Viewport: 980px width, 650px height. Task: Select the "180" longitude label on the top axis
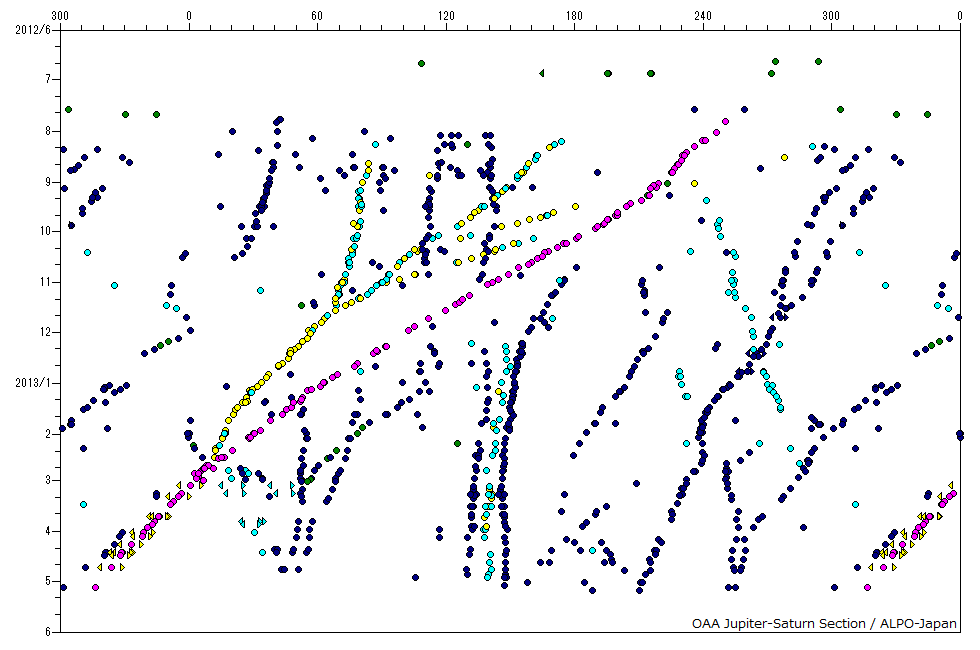tap(574, 16)
